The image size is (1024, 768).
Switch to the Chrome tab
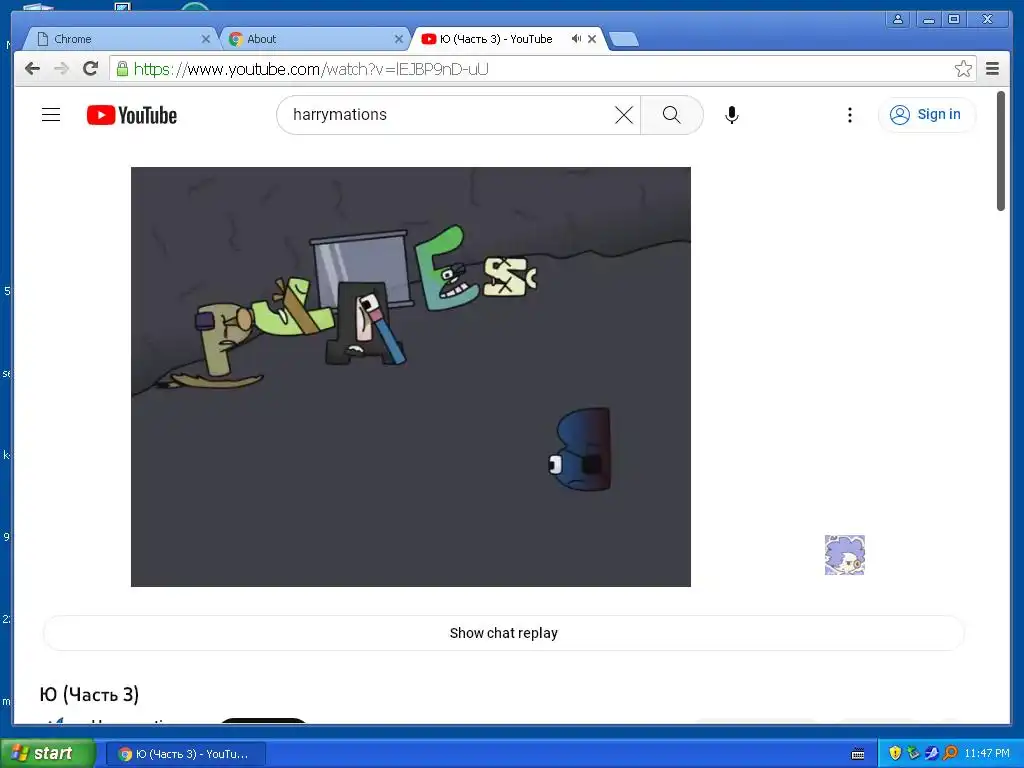click(x=120, y=39)
